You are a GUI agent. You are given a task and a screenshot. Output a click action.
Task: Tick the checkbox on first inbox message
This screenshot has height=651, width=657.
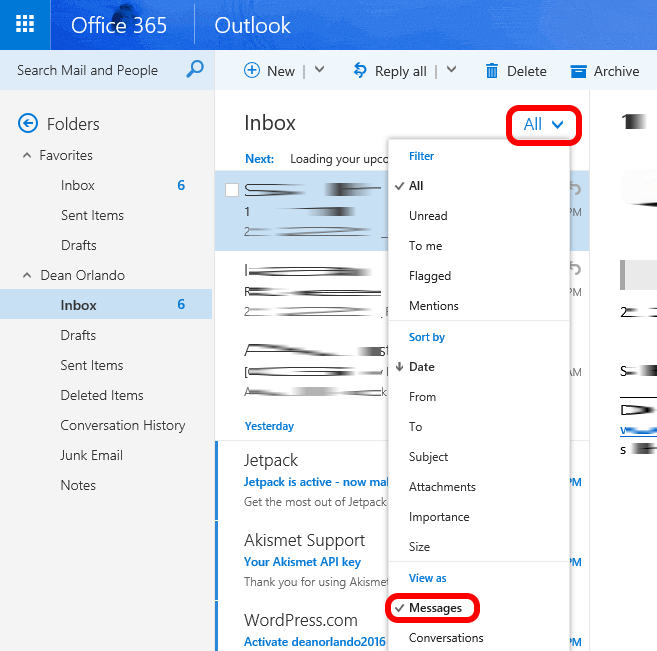pyautogui.click(x=232, y=190)
